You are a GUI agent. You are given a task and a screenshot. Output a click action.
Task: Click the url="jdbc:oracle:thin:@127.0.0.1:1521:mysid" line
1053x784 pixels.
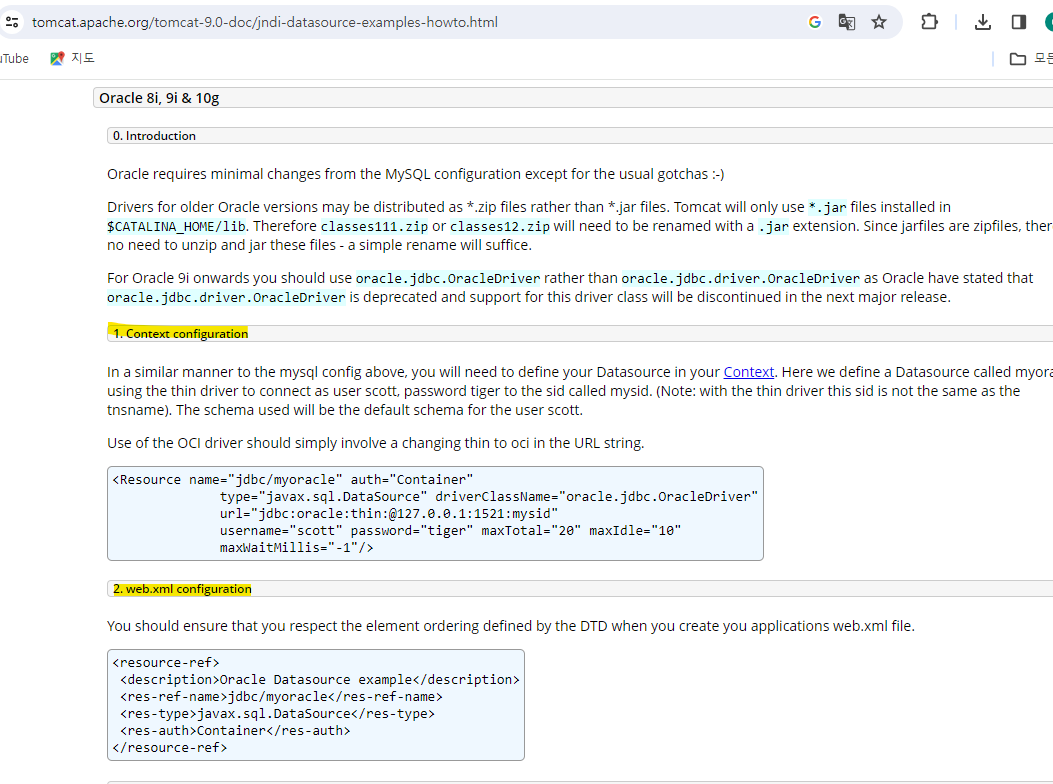[389, 514]
